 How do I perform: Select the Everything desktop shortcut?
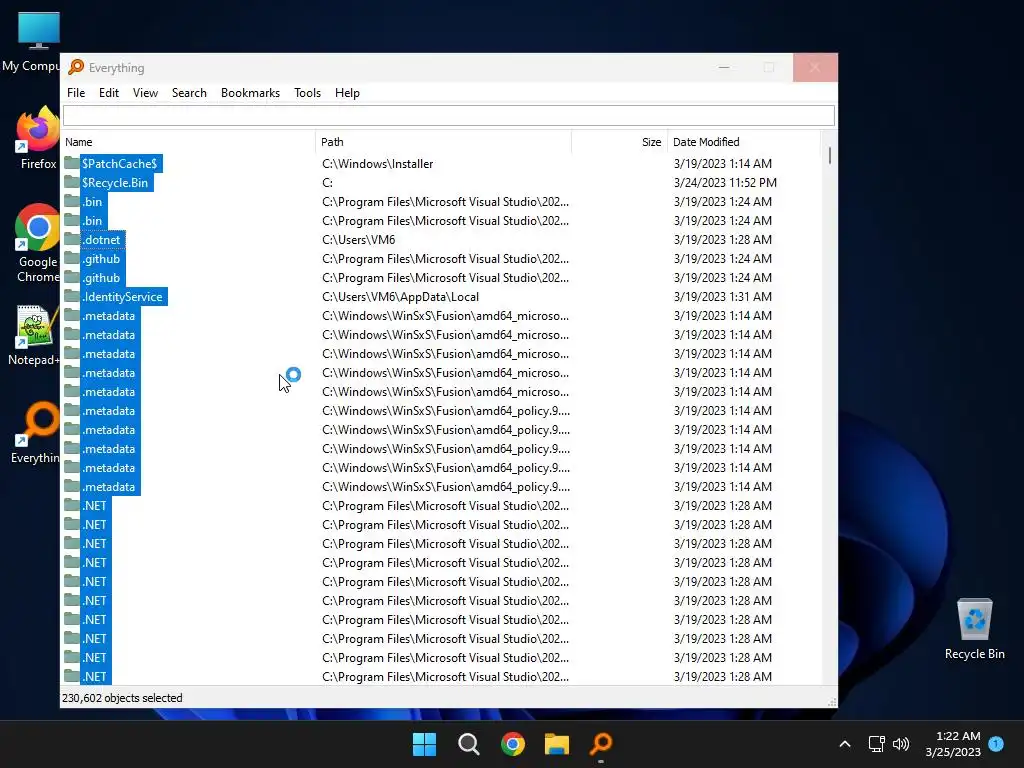(x=37, y=432)
